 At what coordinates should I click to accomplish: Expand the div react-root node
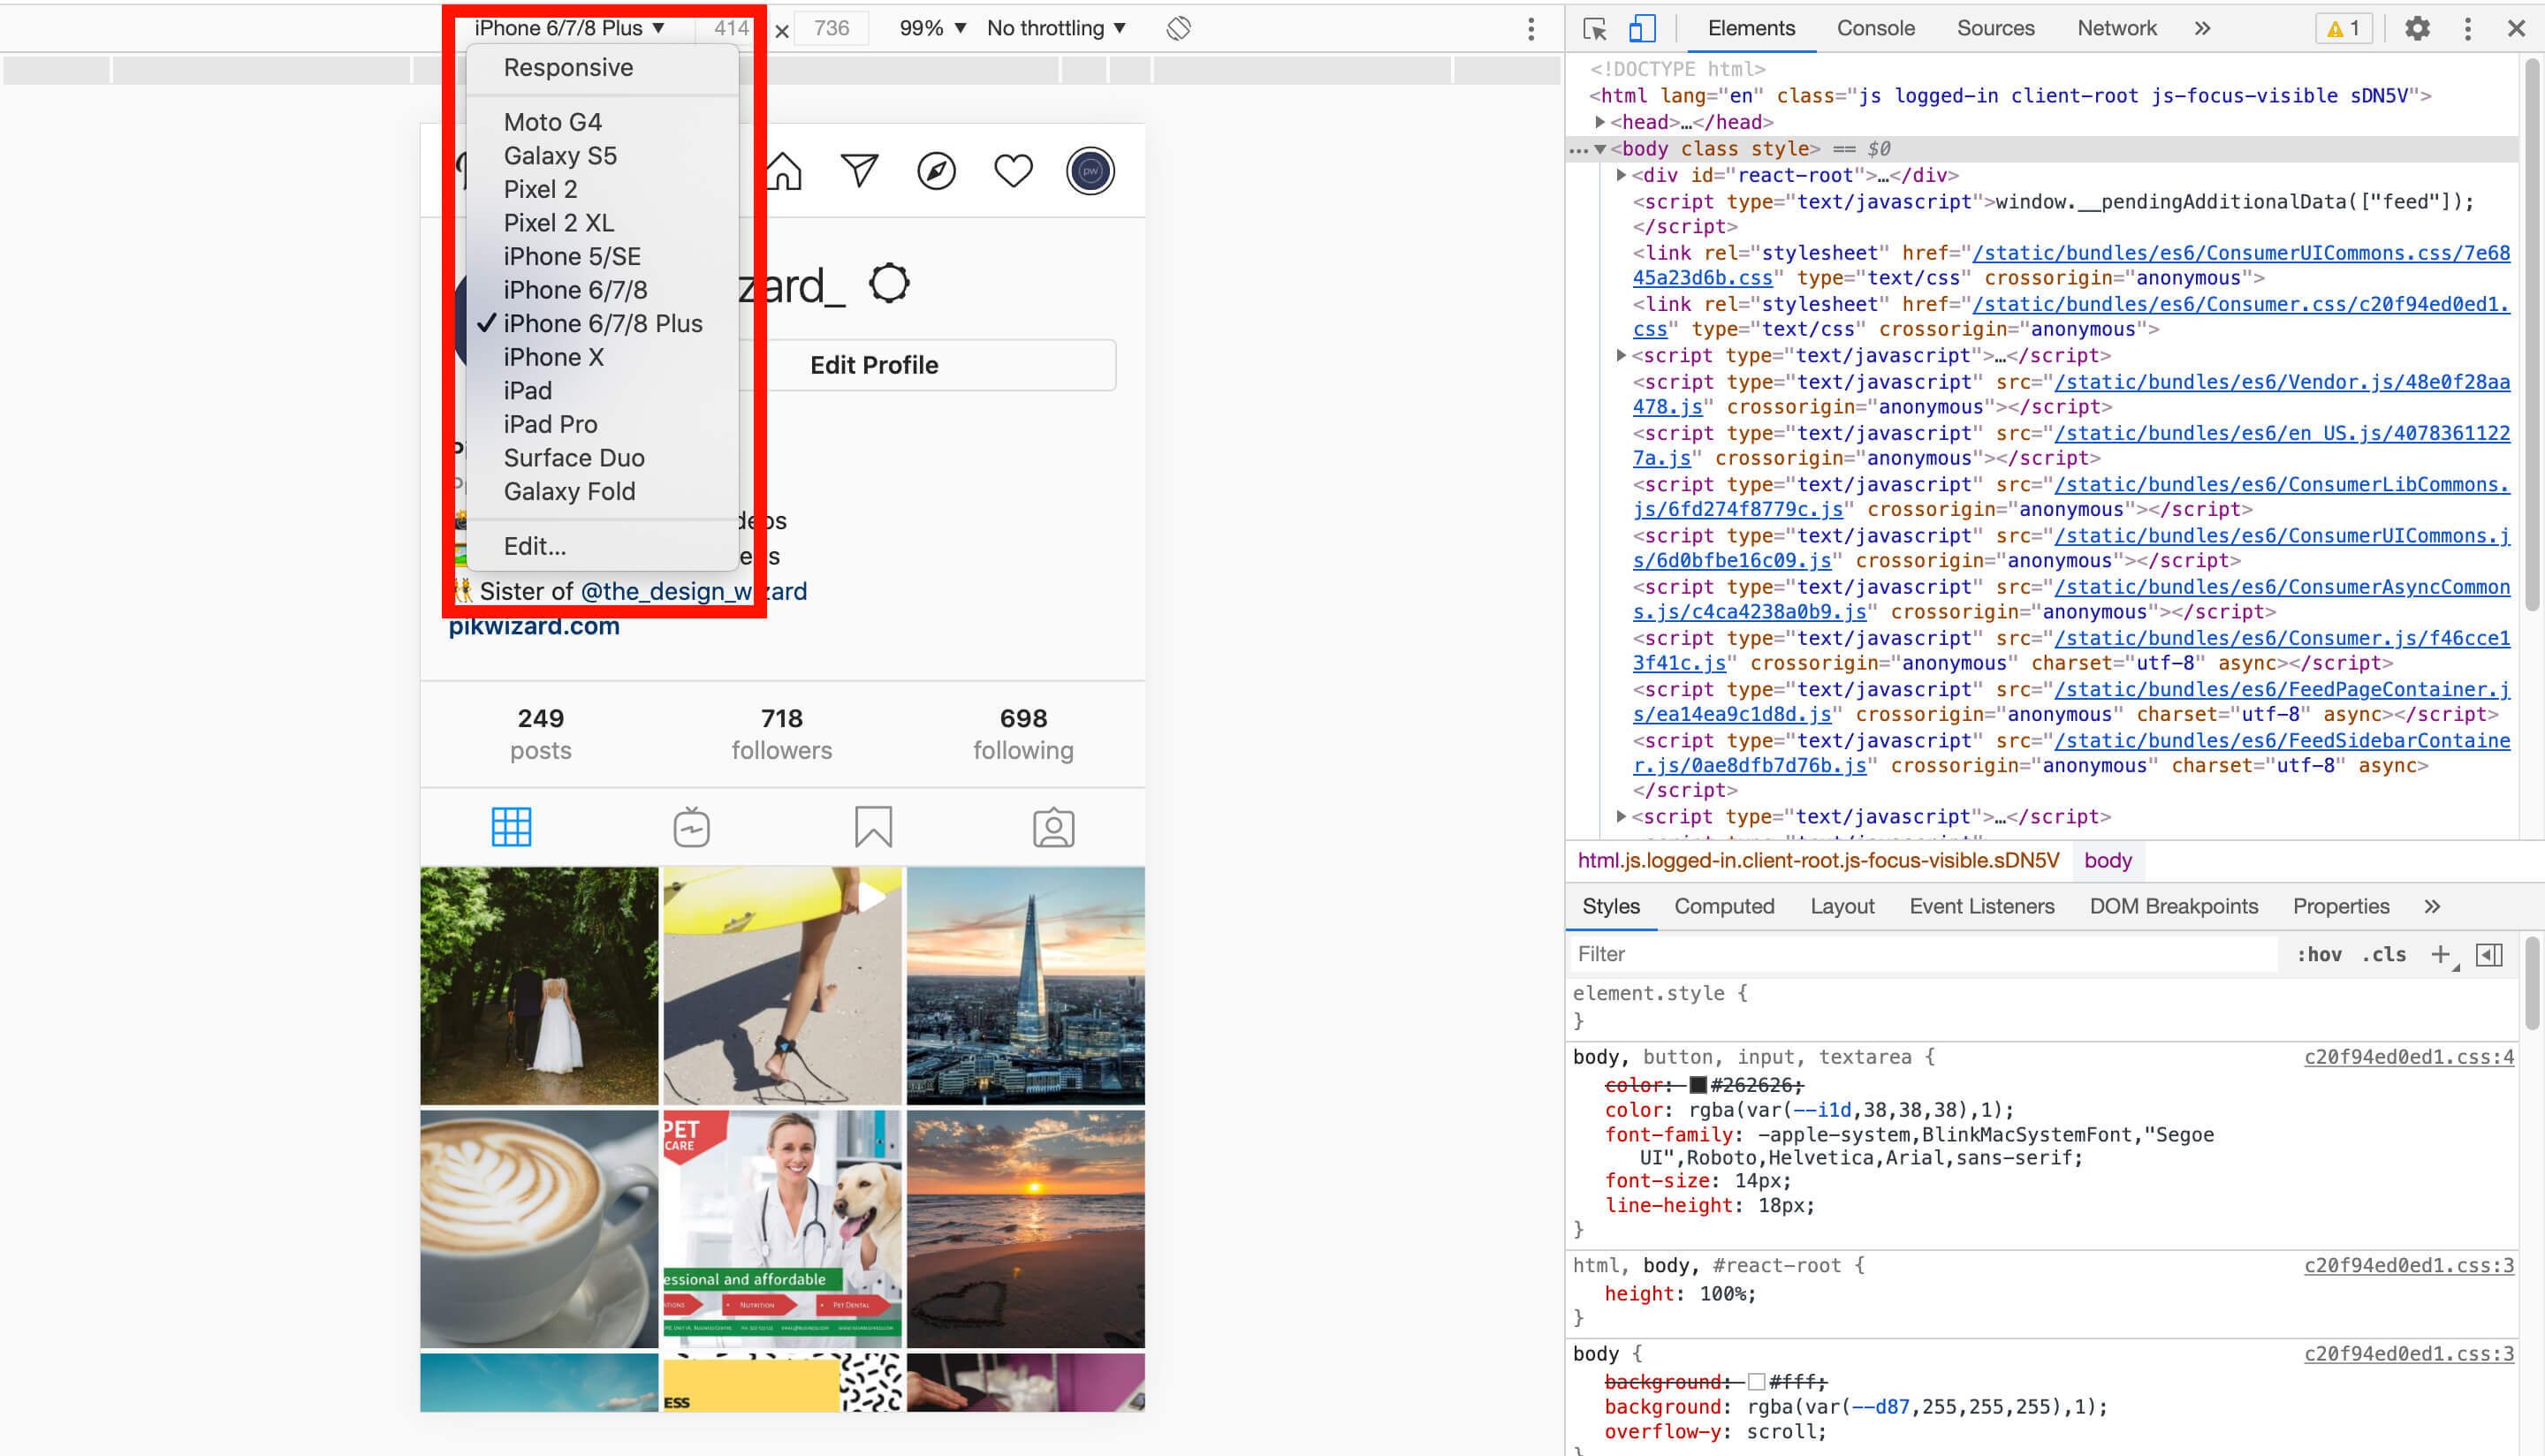pyautogui.click(x=1621, y=175)
